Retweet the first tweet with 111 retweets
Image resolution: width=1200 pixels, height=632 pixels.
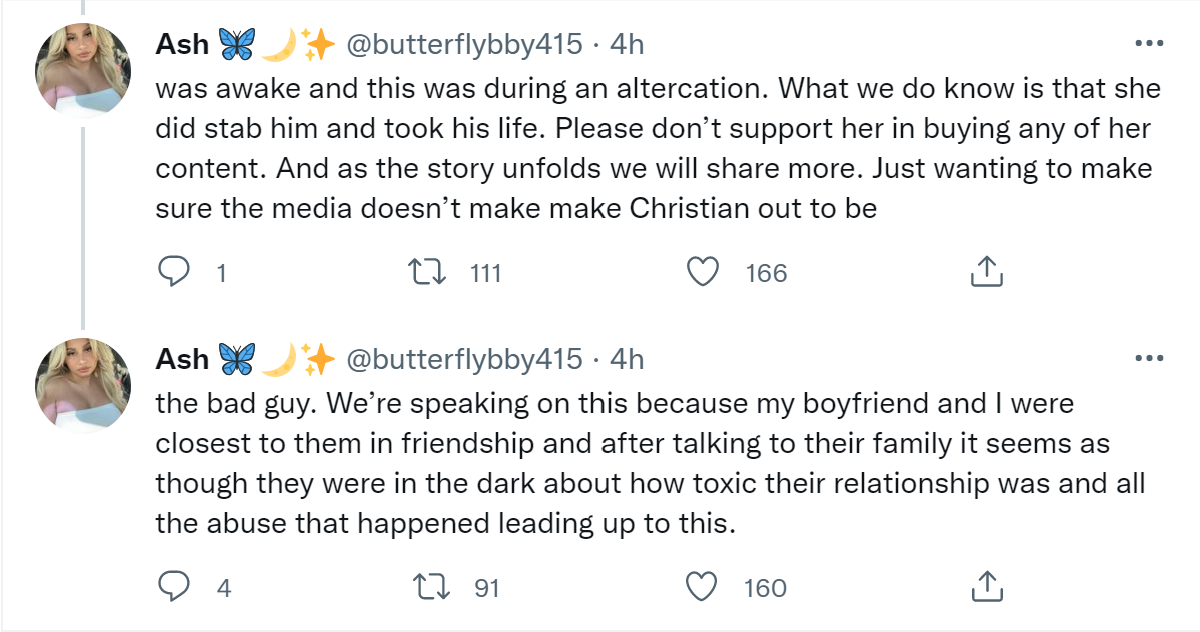click(428, 272)
